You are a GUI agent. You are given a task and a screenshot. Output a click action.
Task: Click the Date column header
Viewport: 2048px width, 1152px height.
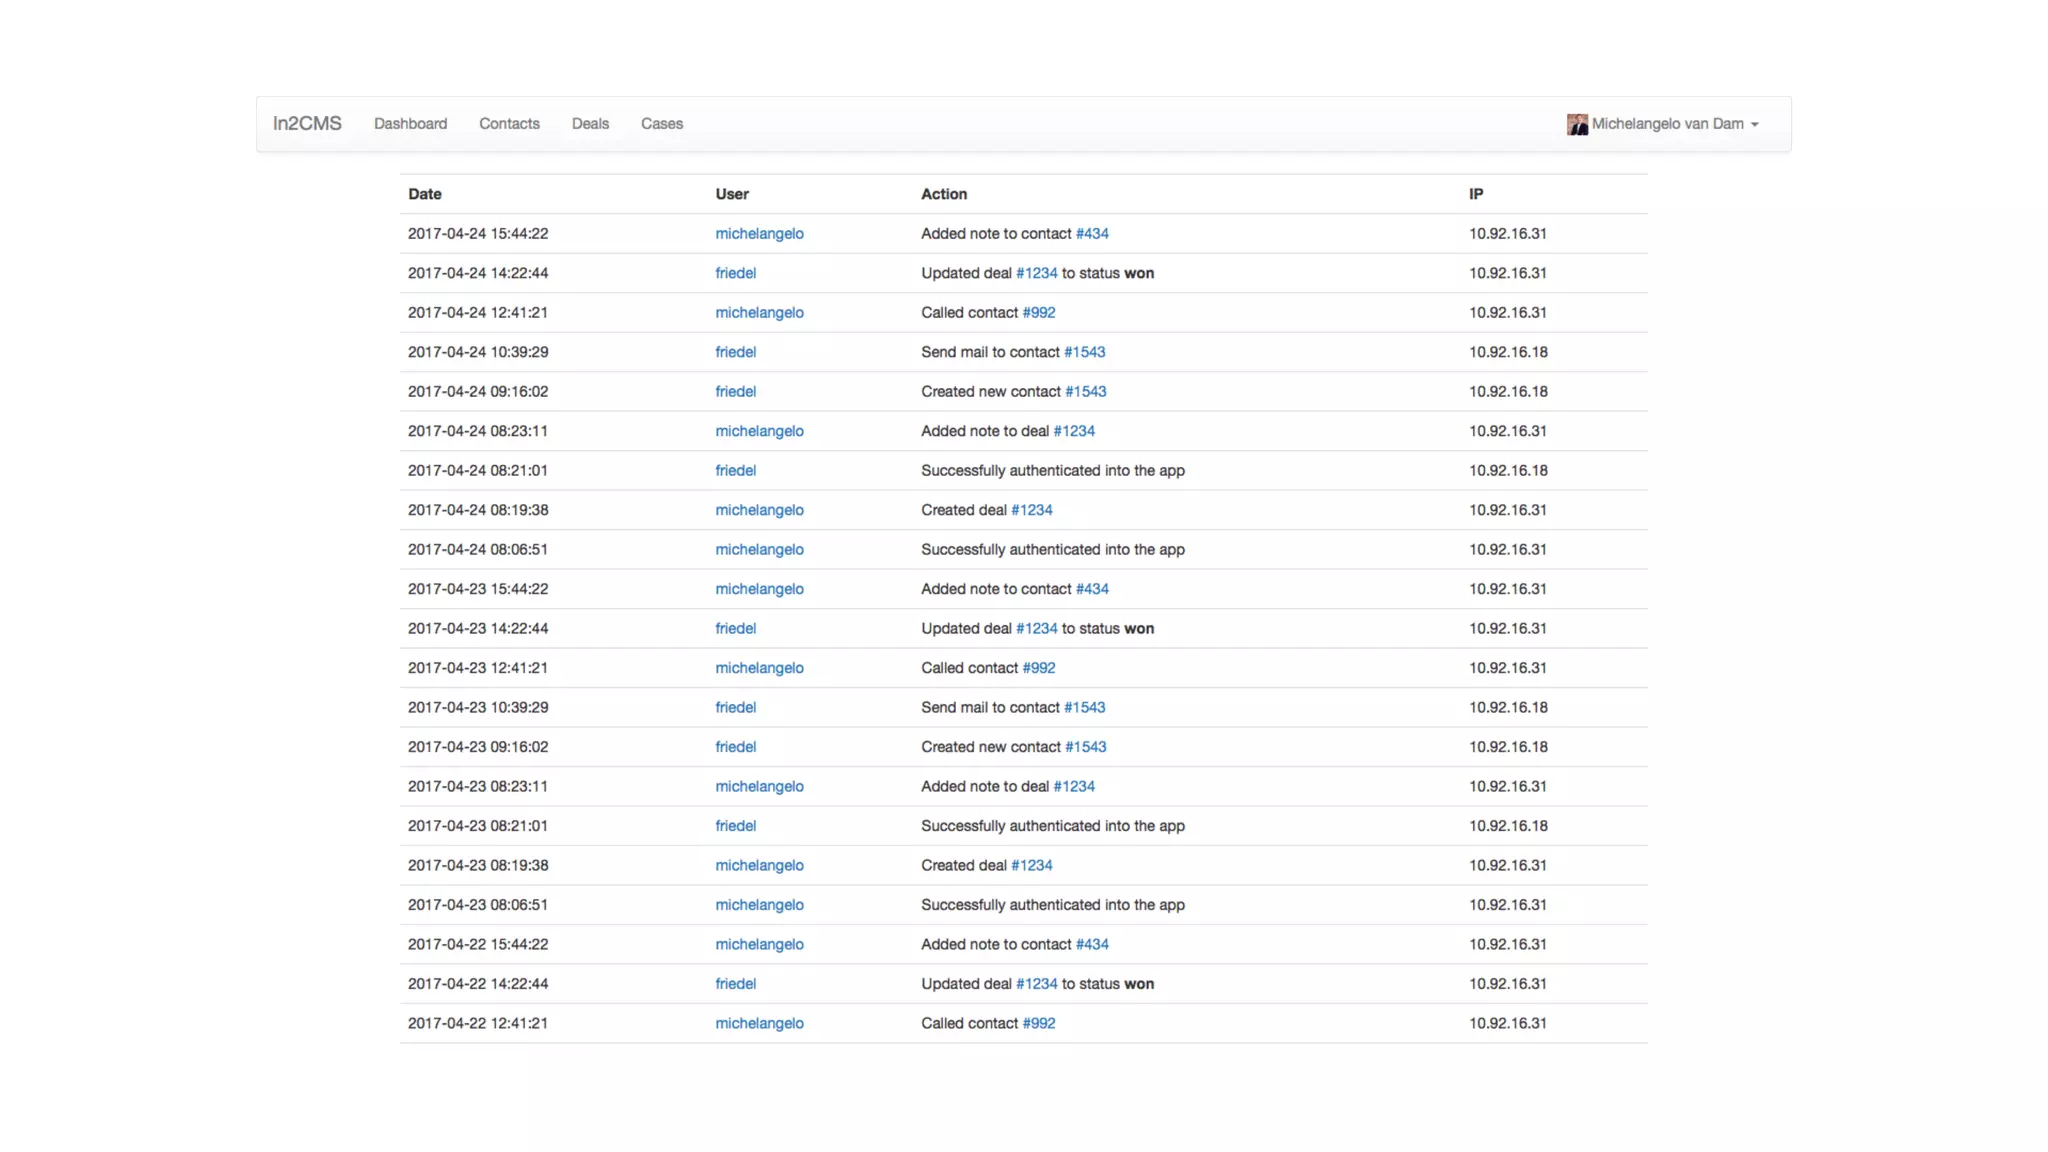point(425,194)
